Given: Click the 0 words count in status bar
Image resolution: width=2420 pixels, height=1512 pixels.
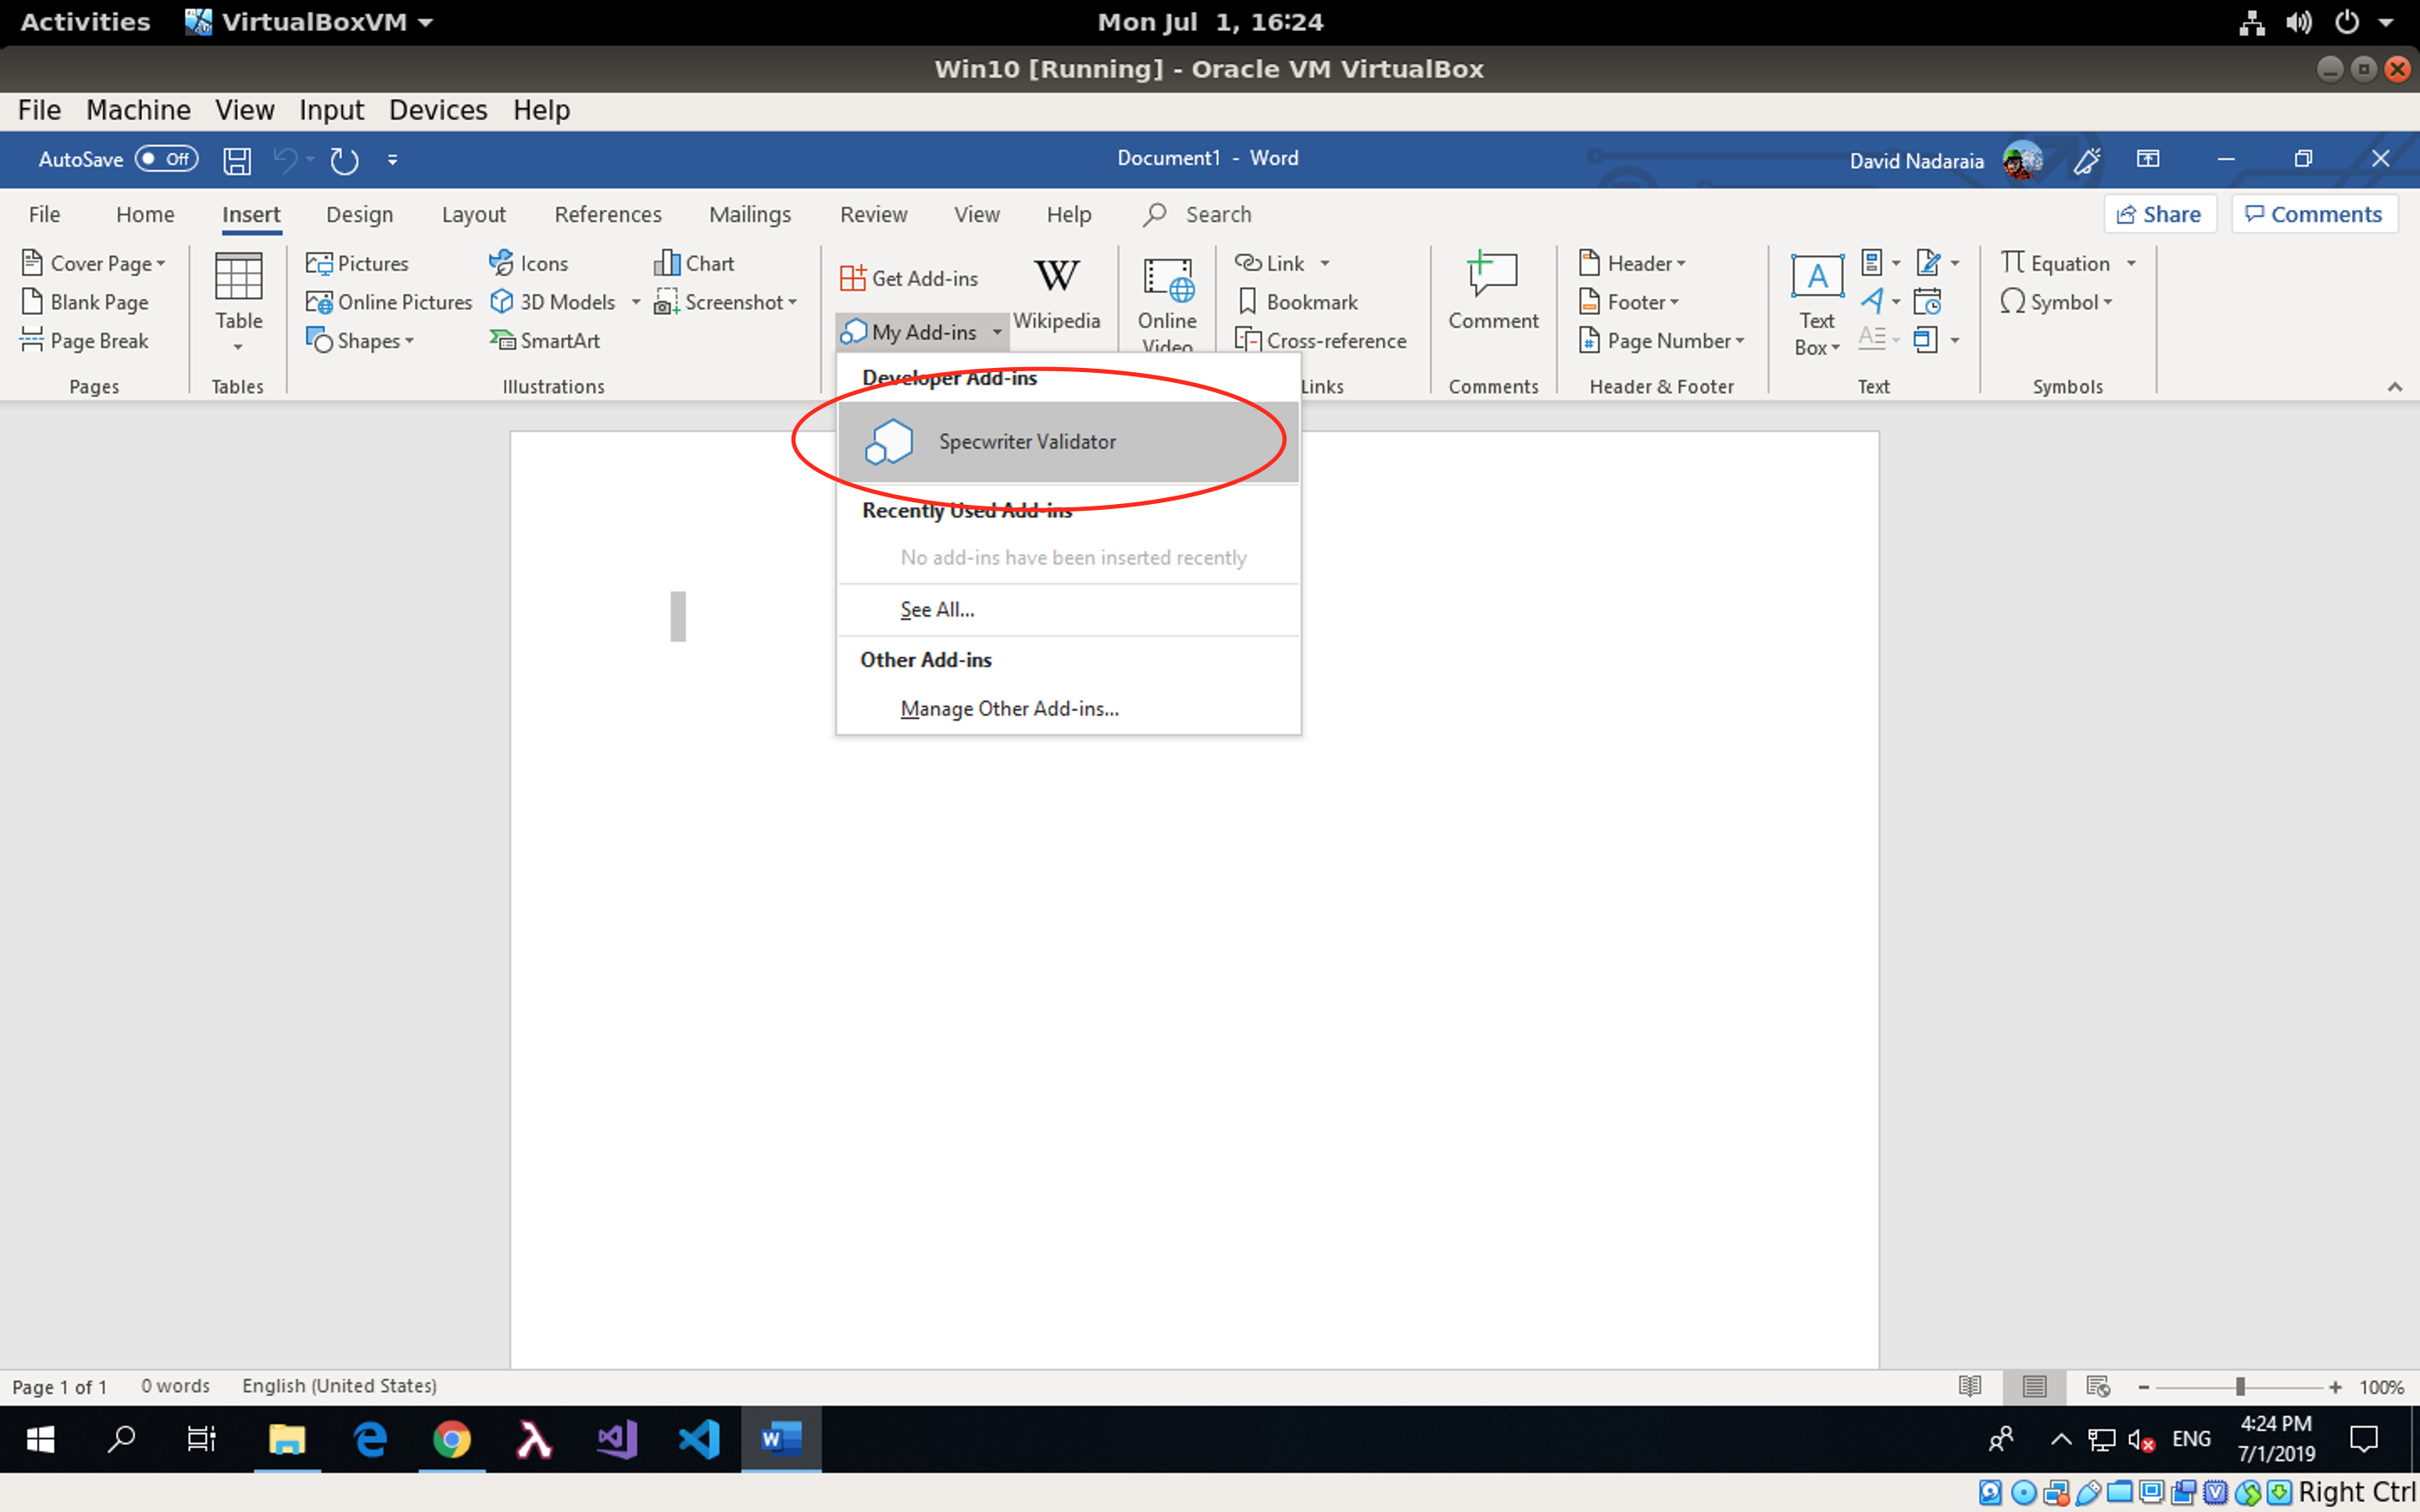Looking at the screenshot, I should coord(175,1386).
